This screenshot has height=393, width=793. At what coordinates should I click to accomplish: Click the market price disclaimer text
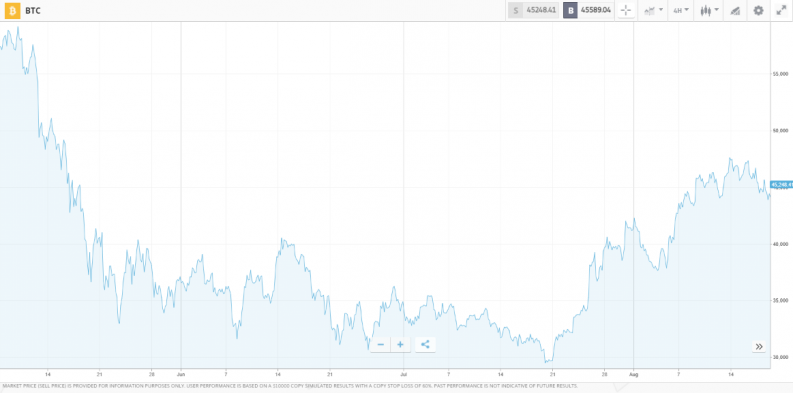pos(289,386)
